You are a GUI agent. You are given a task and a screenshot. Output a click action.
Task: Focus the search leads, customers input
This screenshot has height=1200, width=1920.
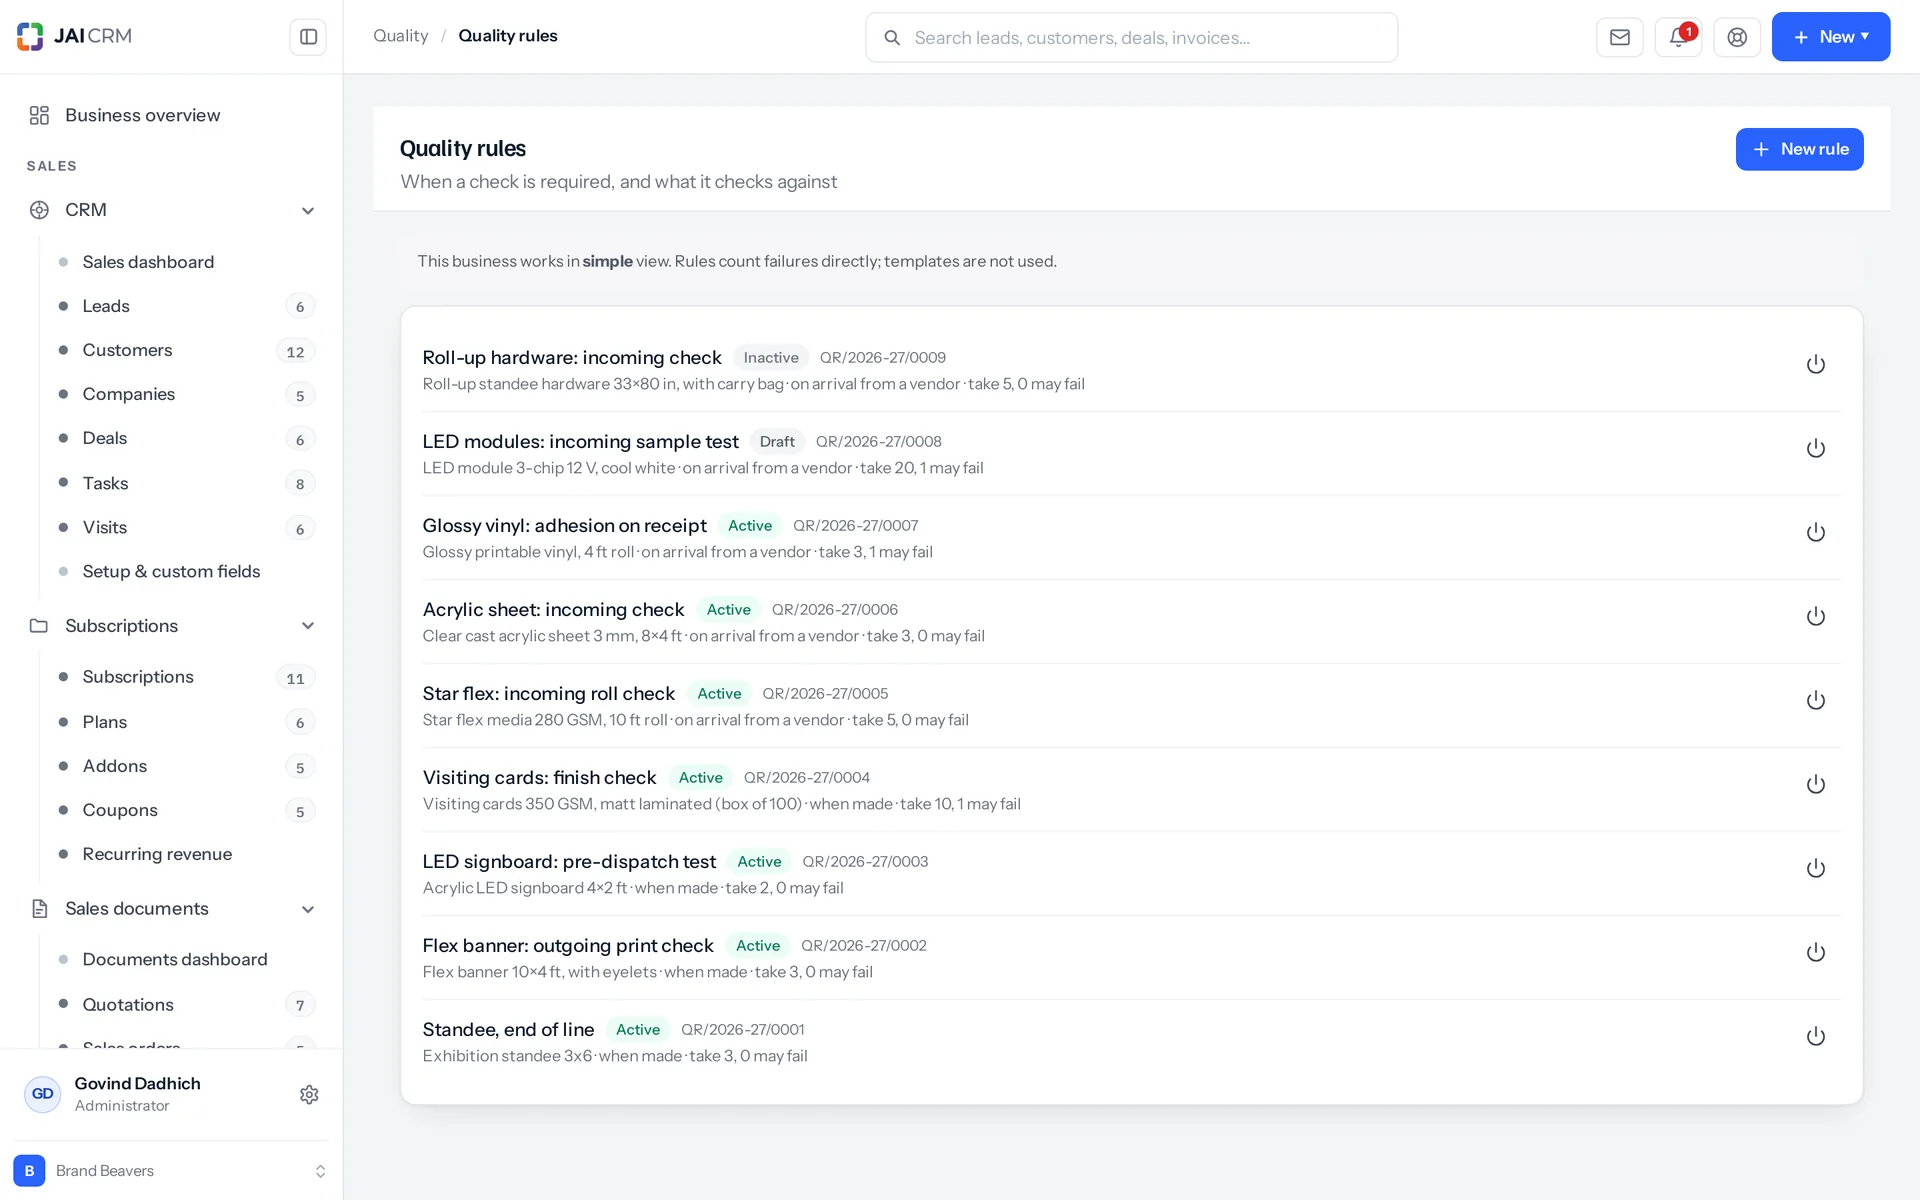coord(1131,38)
